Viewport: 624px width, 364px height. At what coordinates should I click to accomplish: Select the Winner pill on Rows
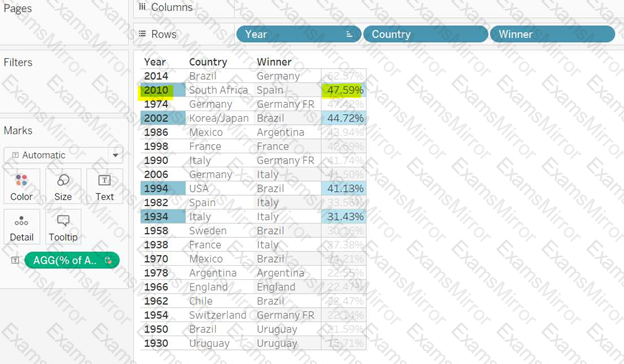click(552, 34)
